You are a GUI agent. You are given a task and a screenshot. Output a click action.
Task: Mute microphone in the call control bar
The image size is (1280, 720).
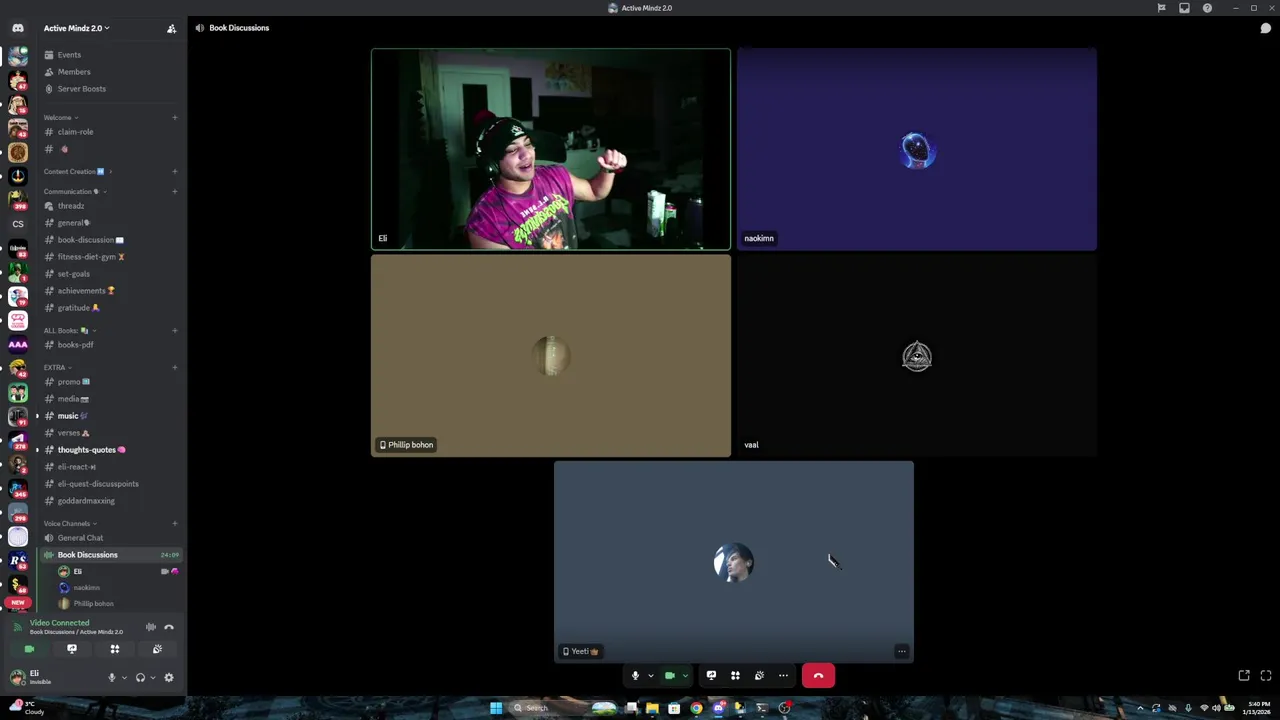pos(635,676)
